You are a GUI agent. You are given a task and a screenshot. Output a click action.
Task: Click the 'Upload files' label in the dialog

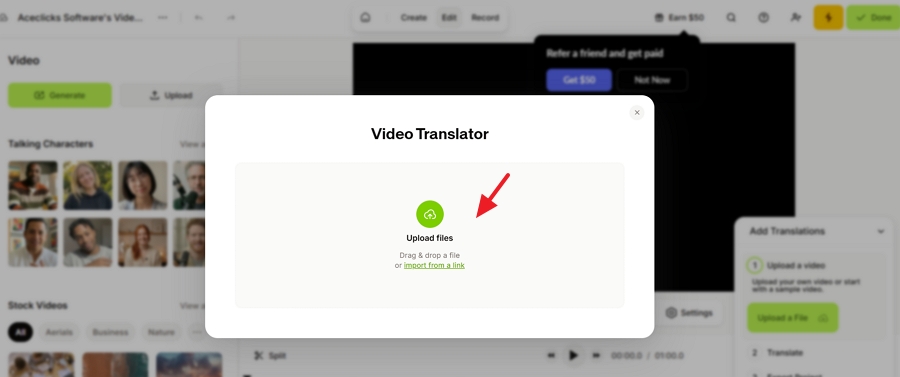click(x=429, y=238)
